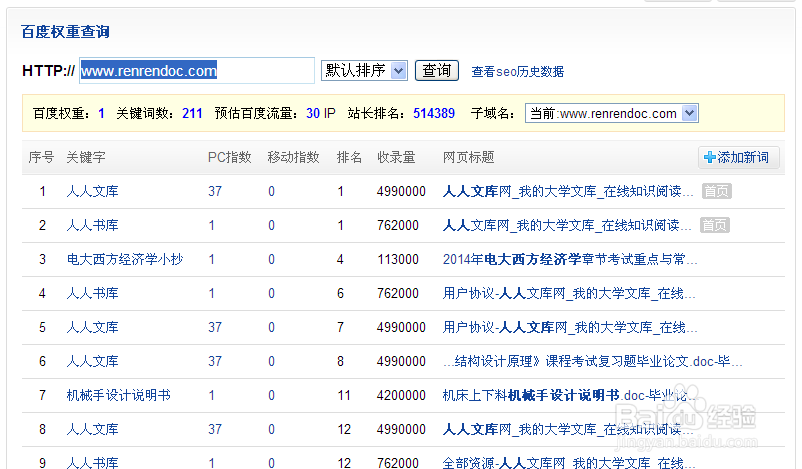The image size is (802, 469).
Task: Click the domain input field www.renrendoc.com
Action: point(197,71)
